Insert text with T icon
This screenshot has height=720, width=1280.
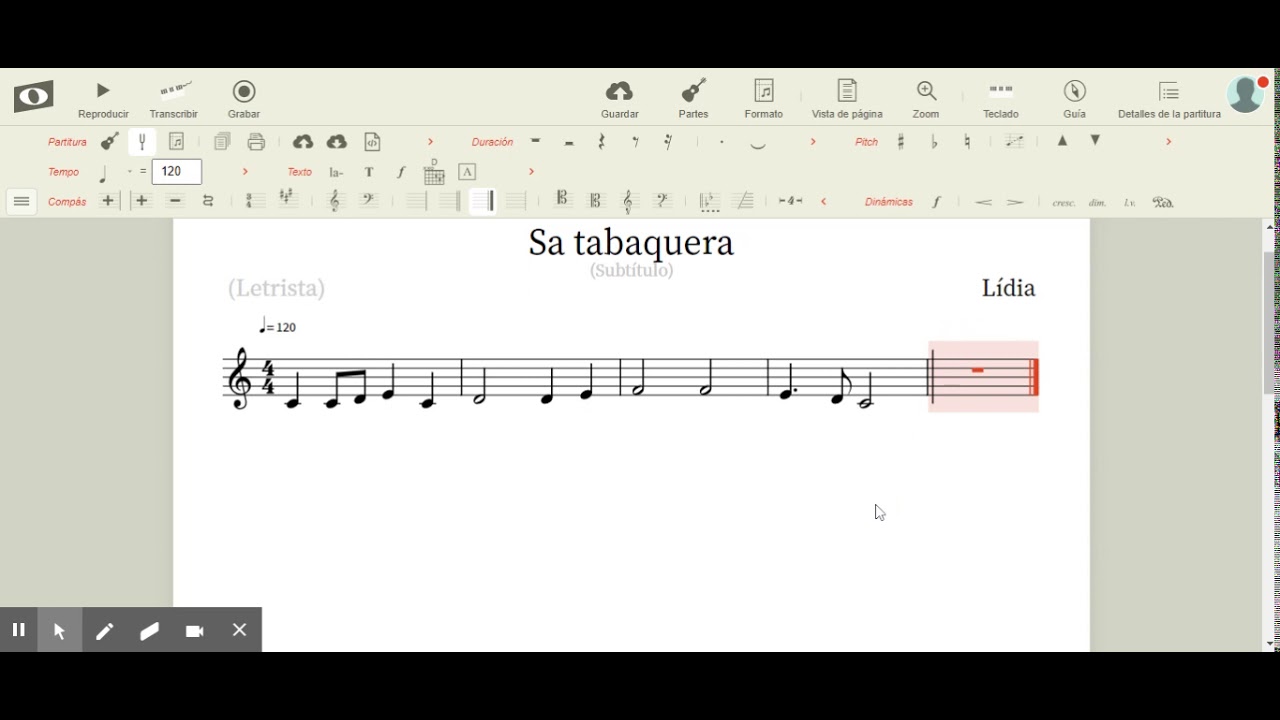[369, 172]
